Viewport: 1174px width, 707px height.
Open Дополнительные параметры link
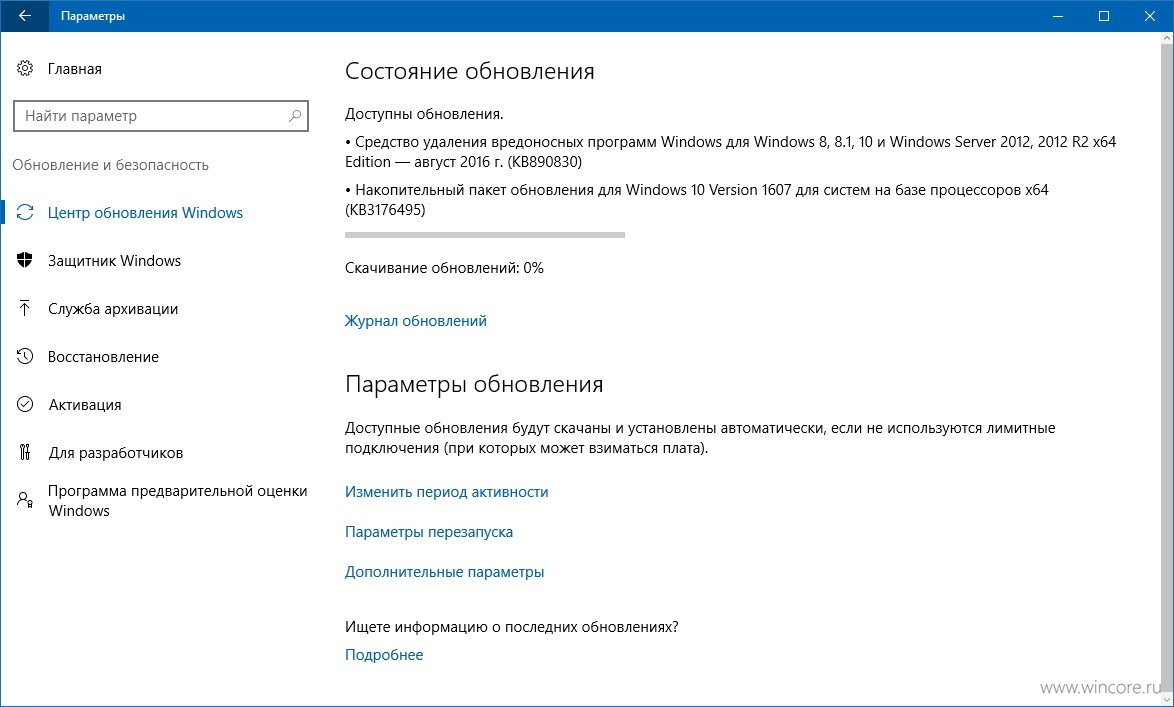[444, 571]
